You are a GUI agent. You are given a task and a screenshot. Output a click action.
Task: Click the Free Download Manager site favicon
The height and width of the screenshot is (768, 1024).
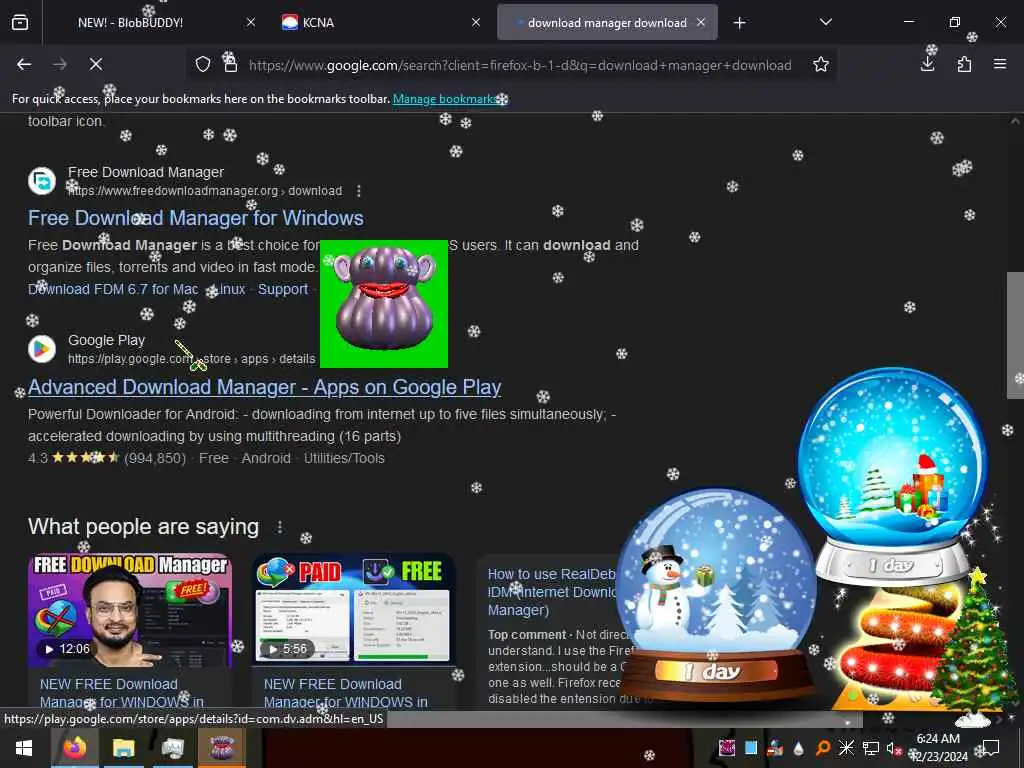[42, 181]
